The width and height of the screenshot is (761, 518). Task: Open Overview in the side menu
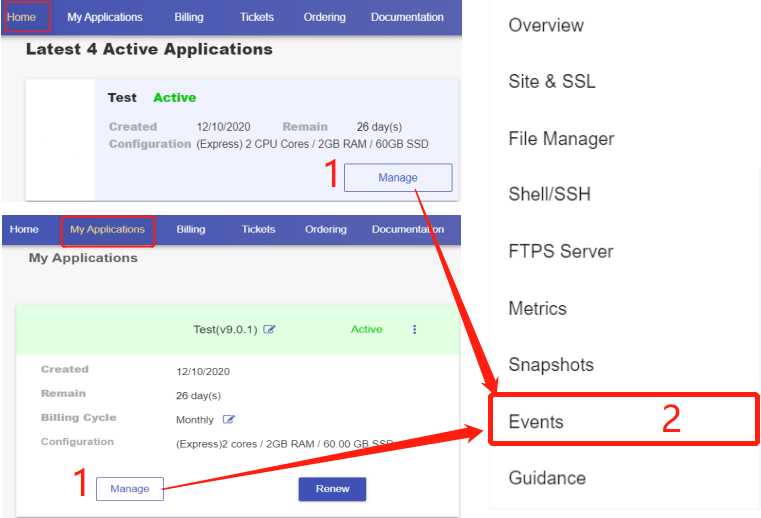(x=546, y=26)
